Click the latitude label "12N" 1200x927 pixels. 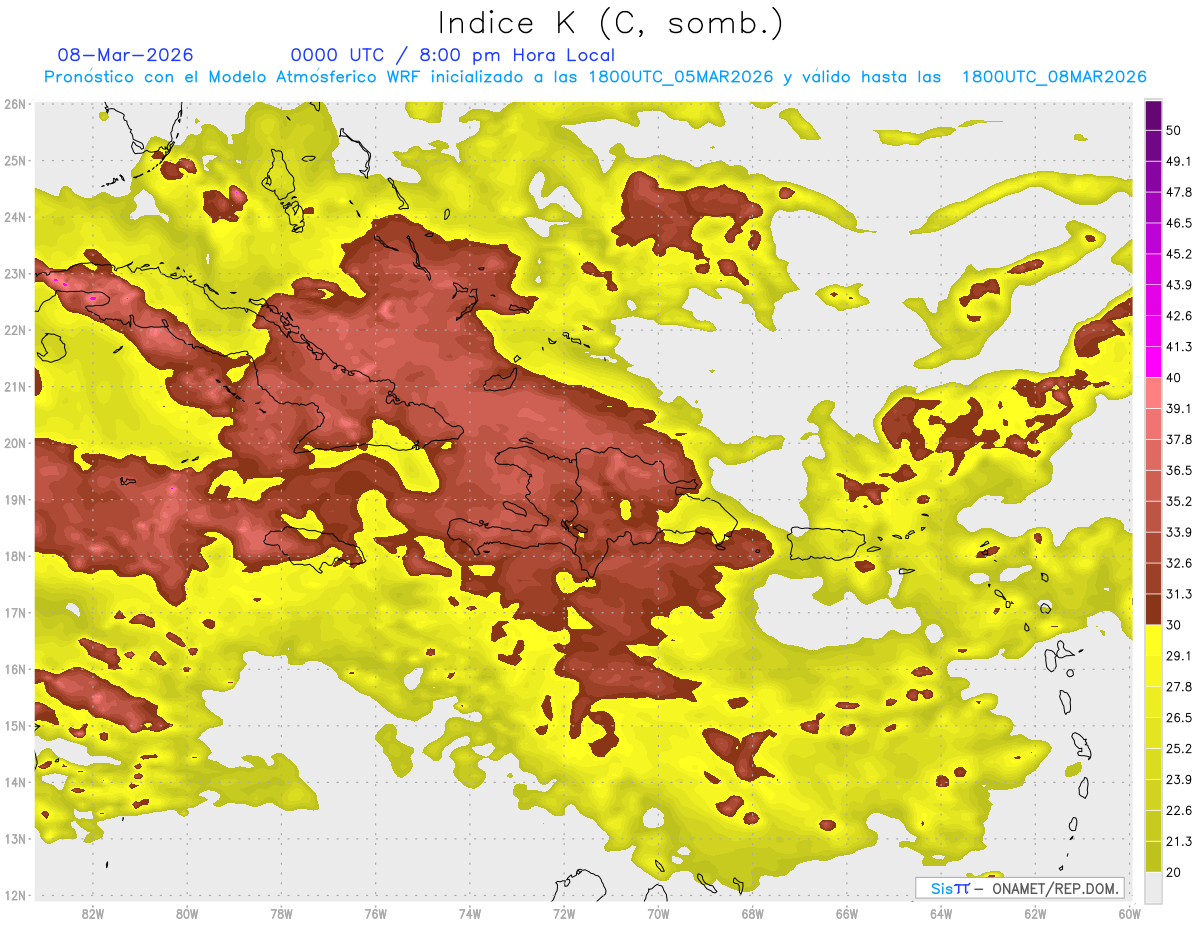[x=14, y=895]
